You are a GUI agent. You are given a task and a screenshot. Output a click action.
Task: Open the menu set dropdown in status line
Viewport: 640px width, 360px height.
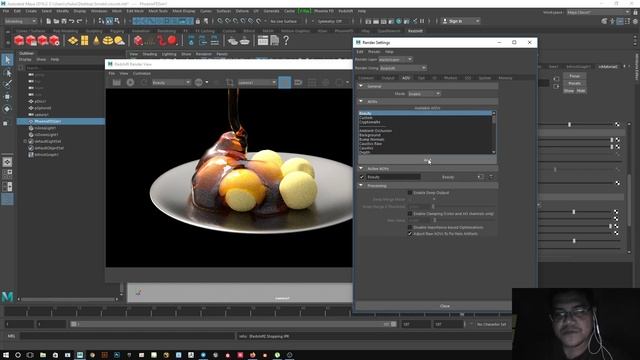point(20,21)
